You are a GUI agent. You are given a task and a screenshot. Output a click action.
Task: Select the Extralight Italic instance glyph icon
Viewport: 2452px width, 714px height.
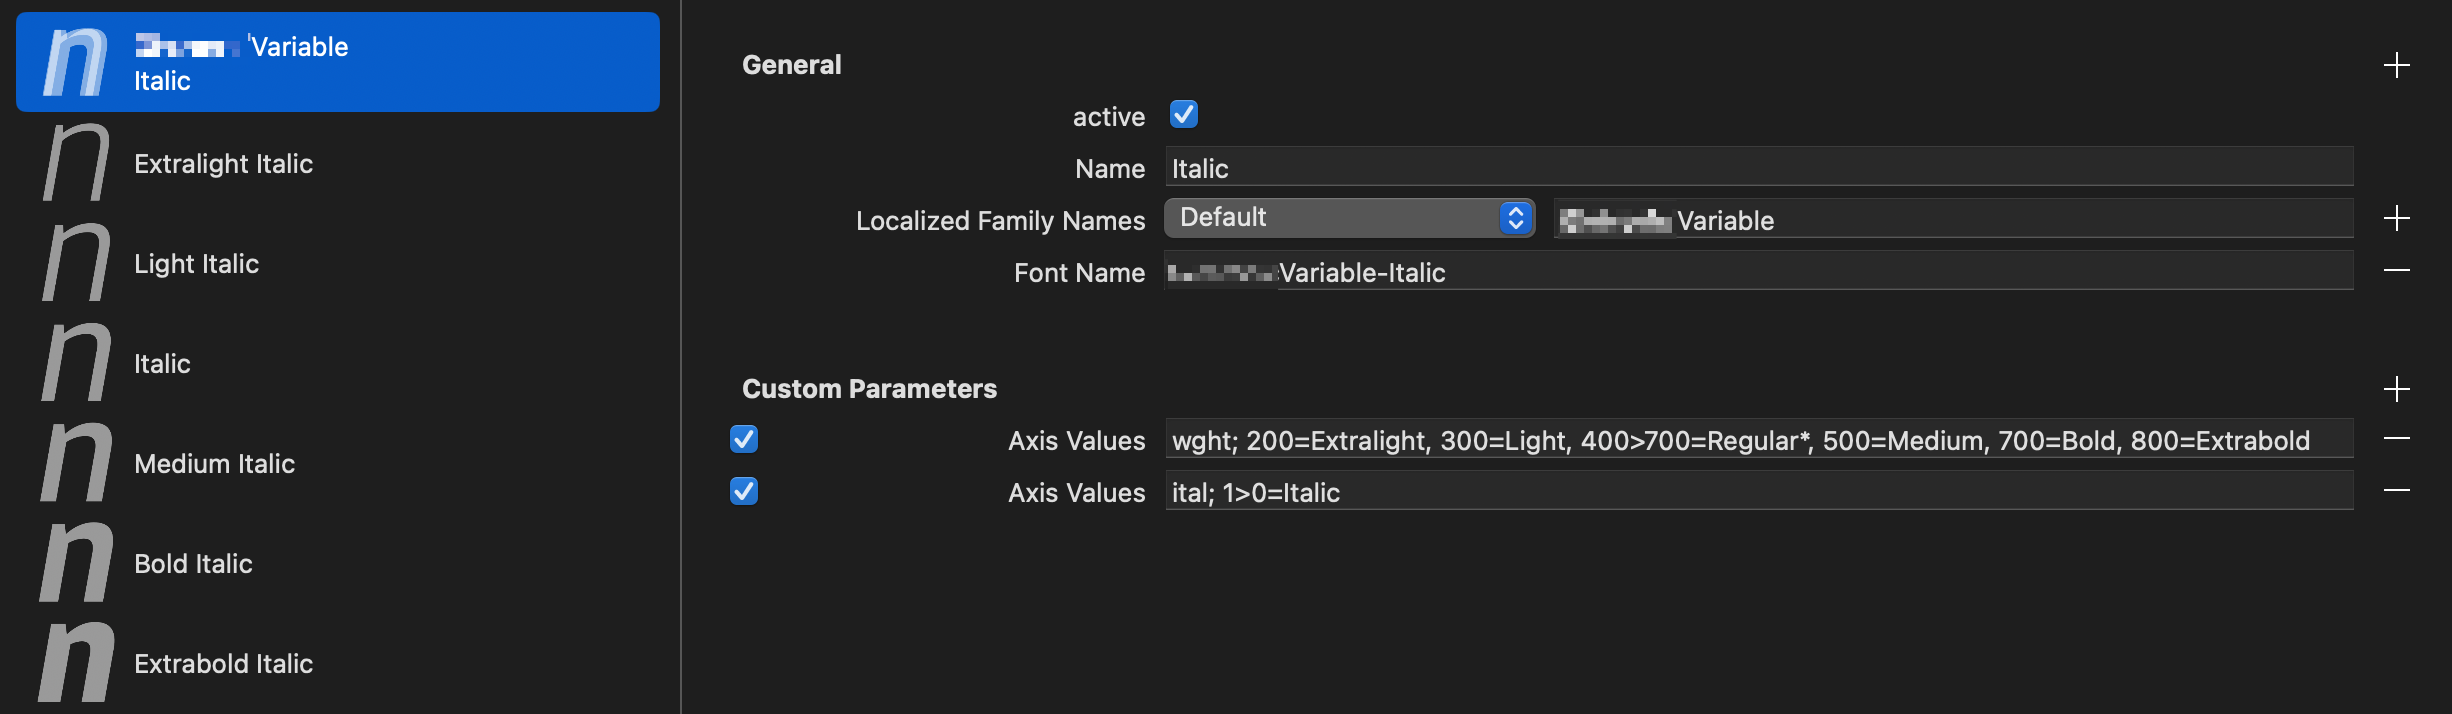(x=76, y=163)
